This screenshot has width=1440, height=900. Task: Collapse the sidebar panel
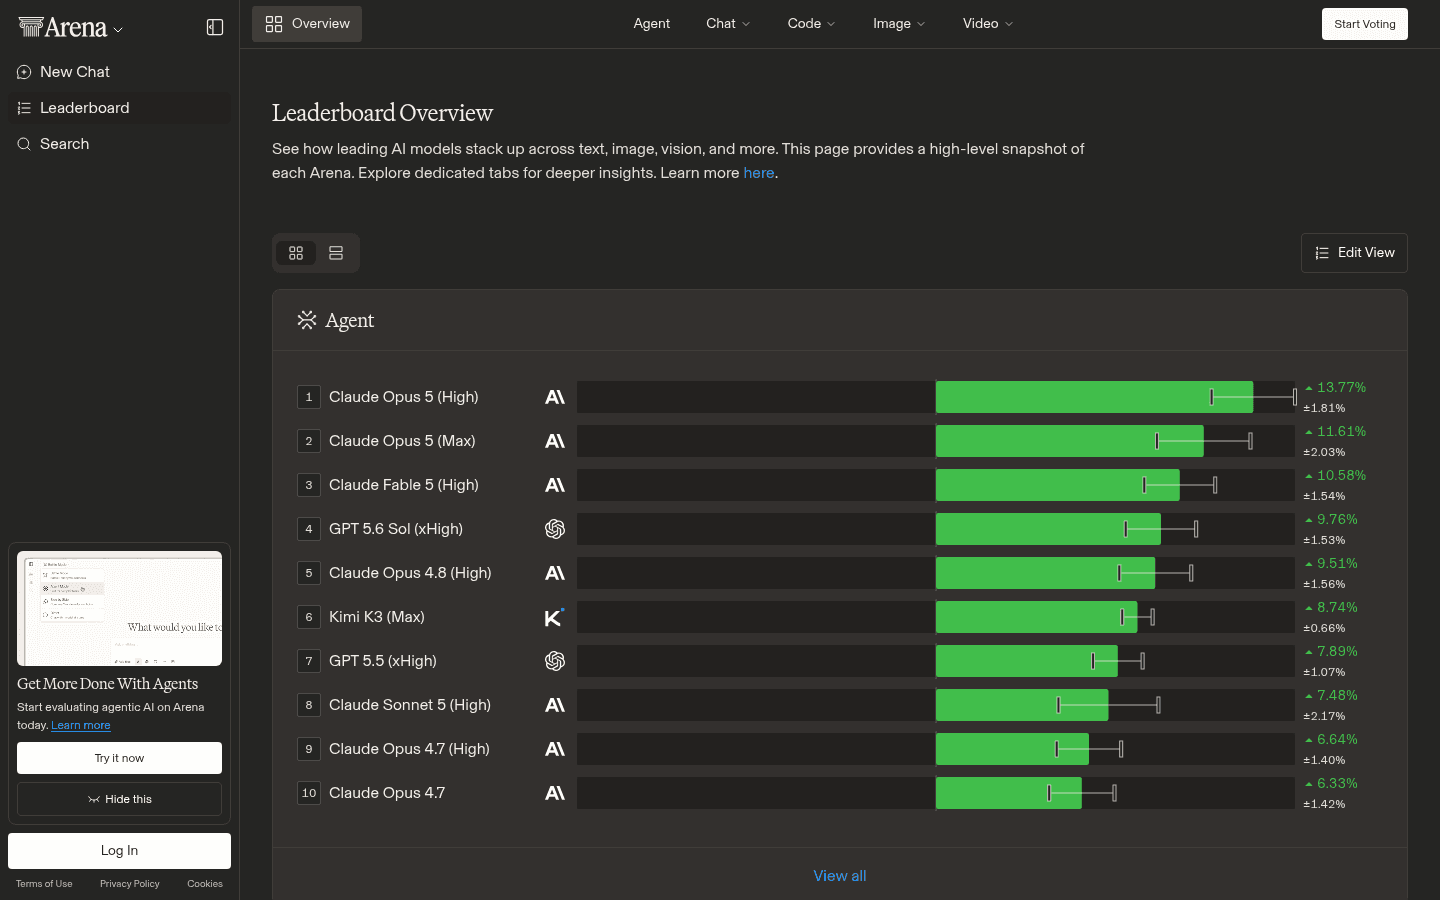pos(215,27)
